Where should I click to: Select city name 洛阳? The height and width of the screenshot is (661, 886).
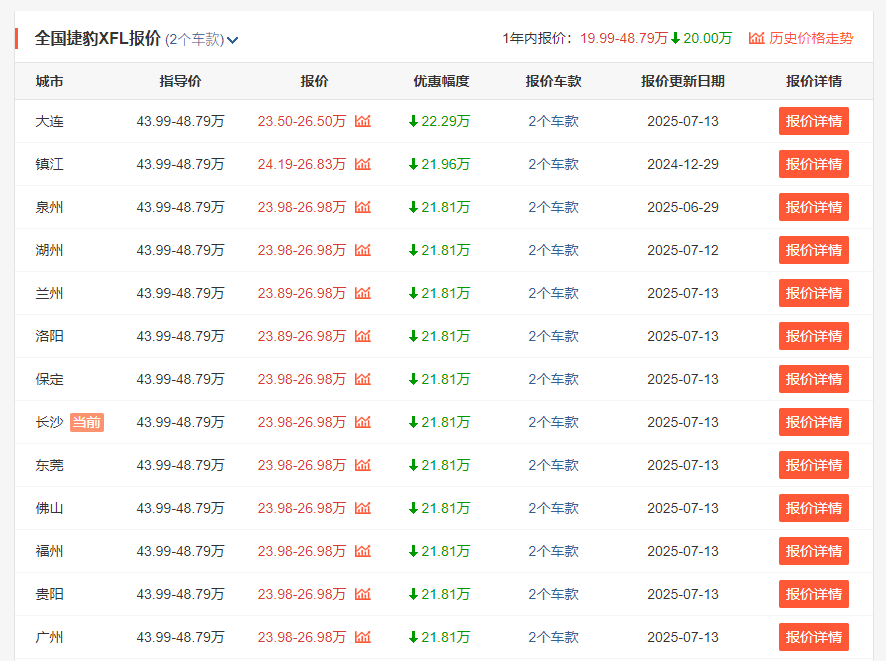click(49, 336)
